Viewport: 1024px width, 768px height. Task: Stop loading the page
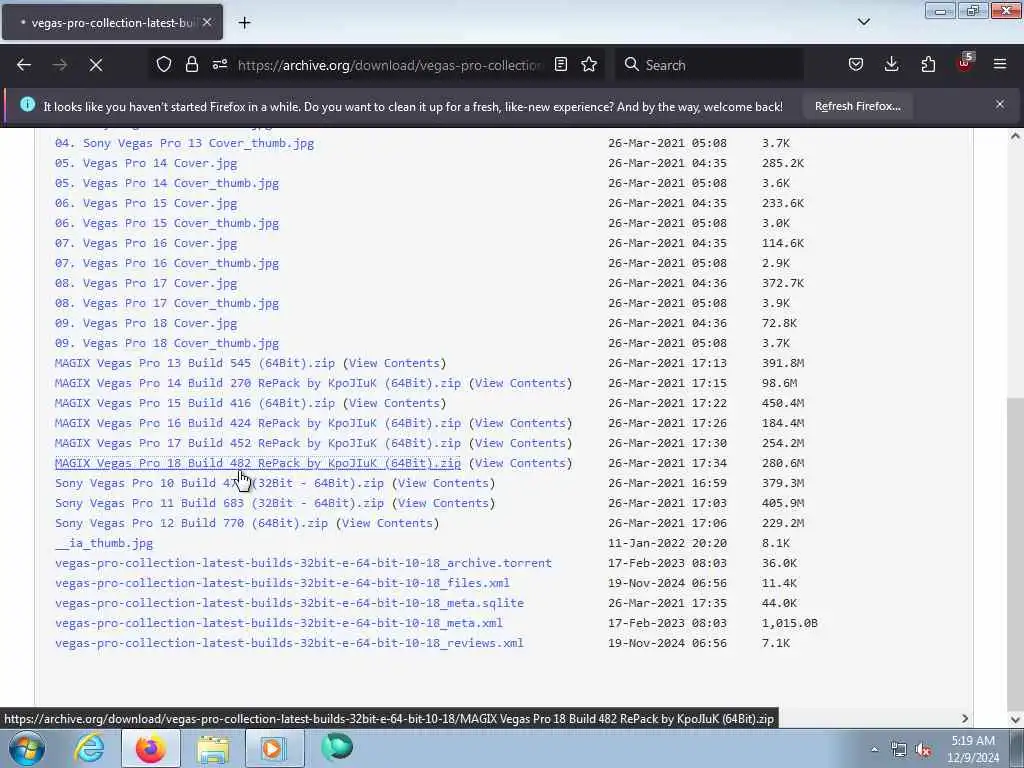96,65
